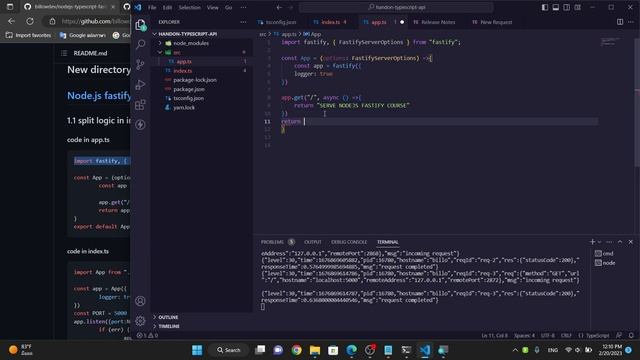The image size is (640, 360).
Task: Open the launch profile dropdown beside new terminal
Action: coord(599,242)
